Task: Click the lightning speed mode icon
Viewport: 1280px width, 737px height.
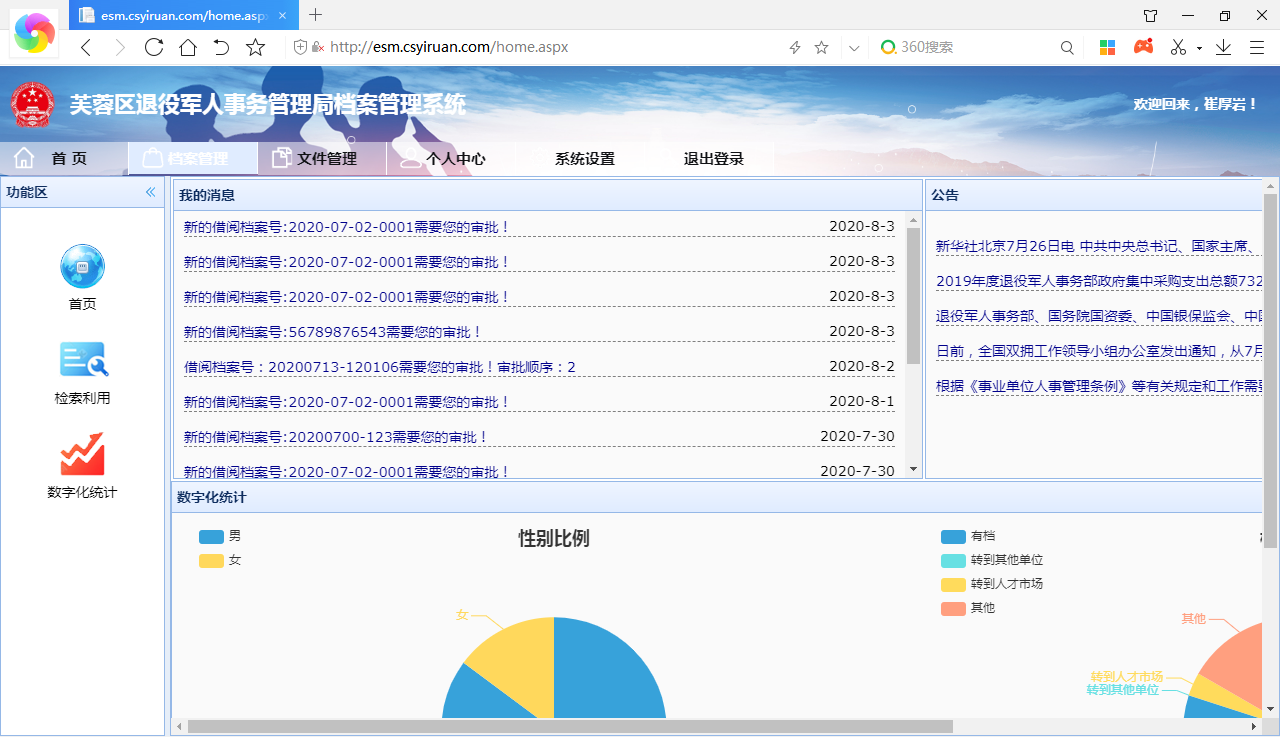Action: (x=795, y=47)
